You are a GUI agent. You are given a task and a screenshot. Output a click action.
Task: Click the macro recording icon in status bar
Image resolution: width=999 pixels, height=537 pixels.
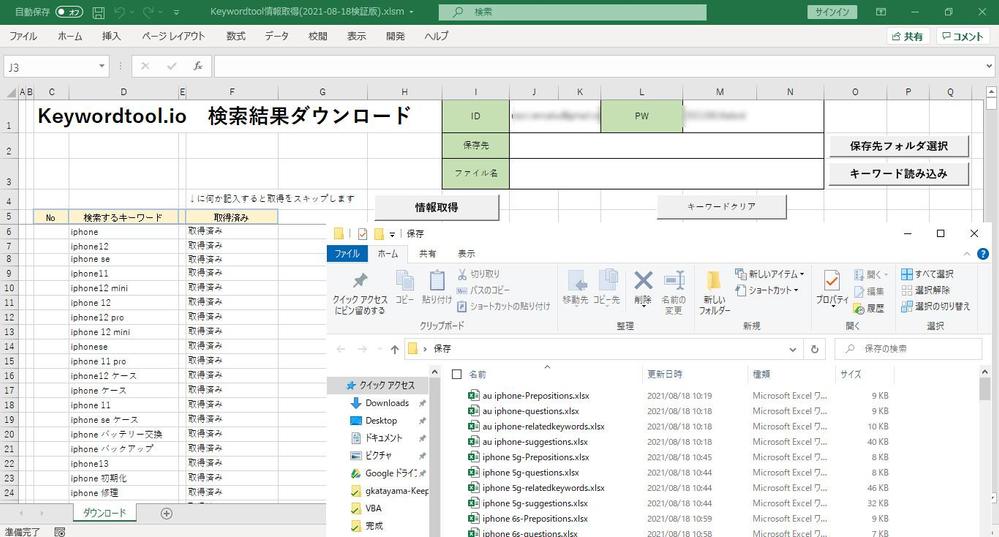(59, 531)
